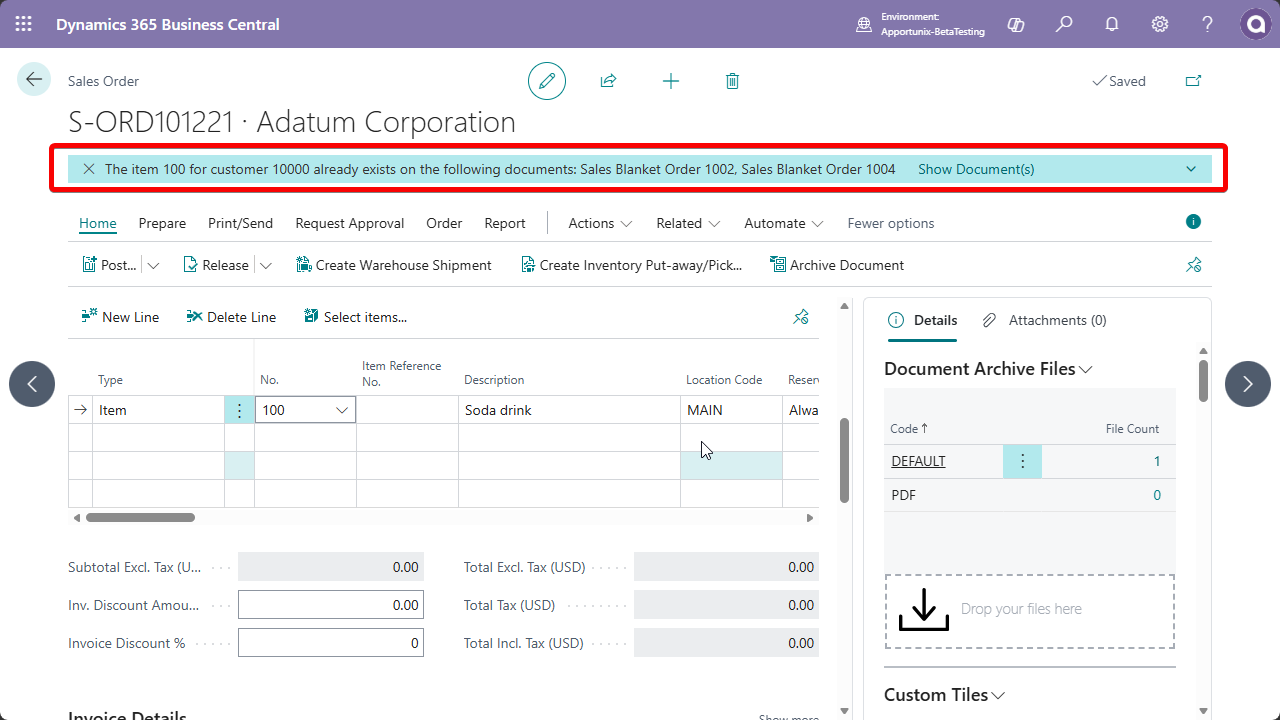
Task: Click the plus new-document icon
Action: coord(671,81)
